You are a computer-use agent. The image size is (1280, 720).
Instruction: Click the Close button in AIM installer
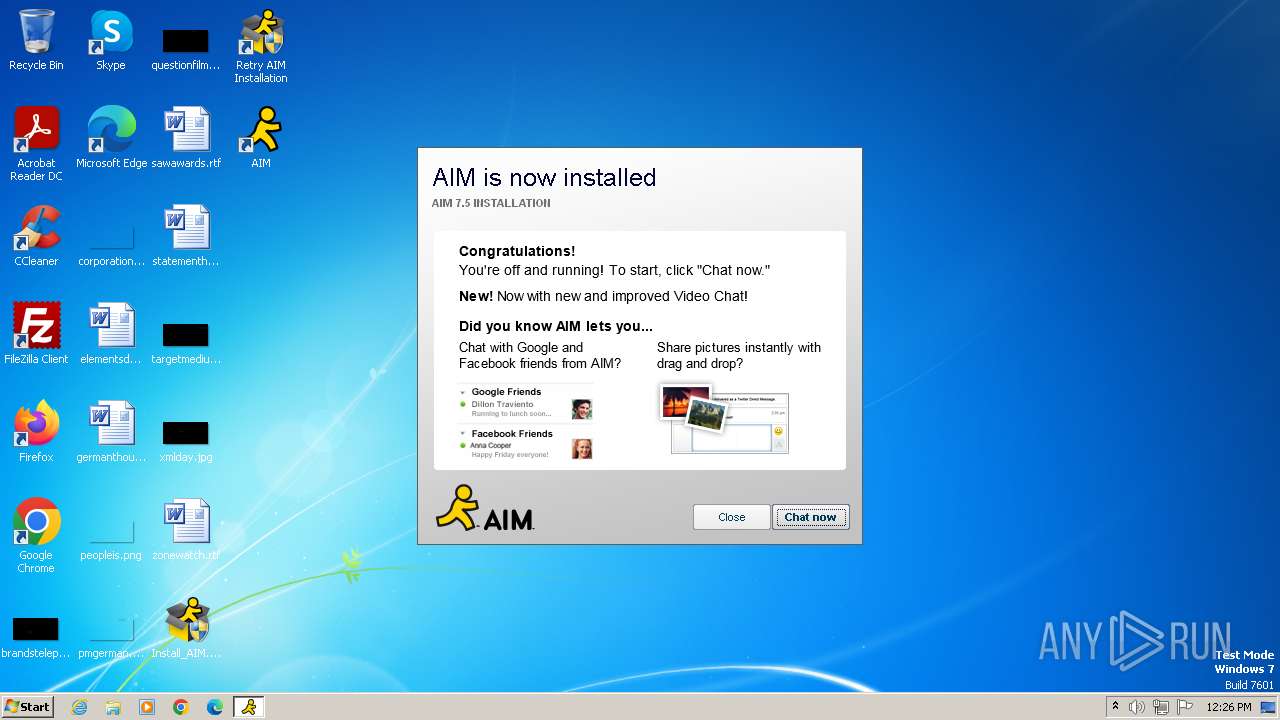(x=731, y=517)
